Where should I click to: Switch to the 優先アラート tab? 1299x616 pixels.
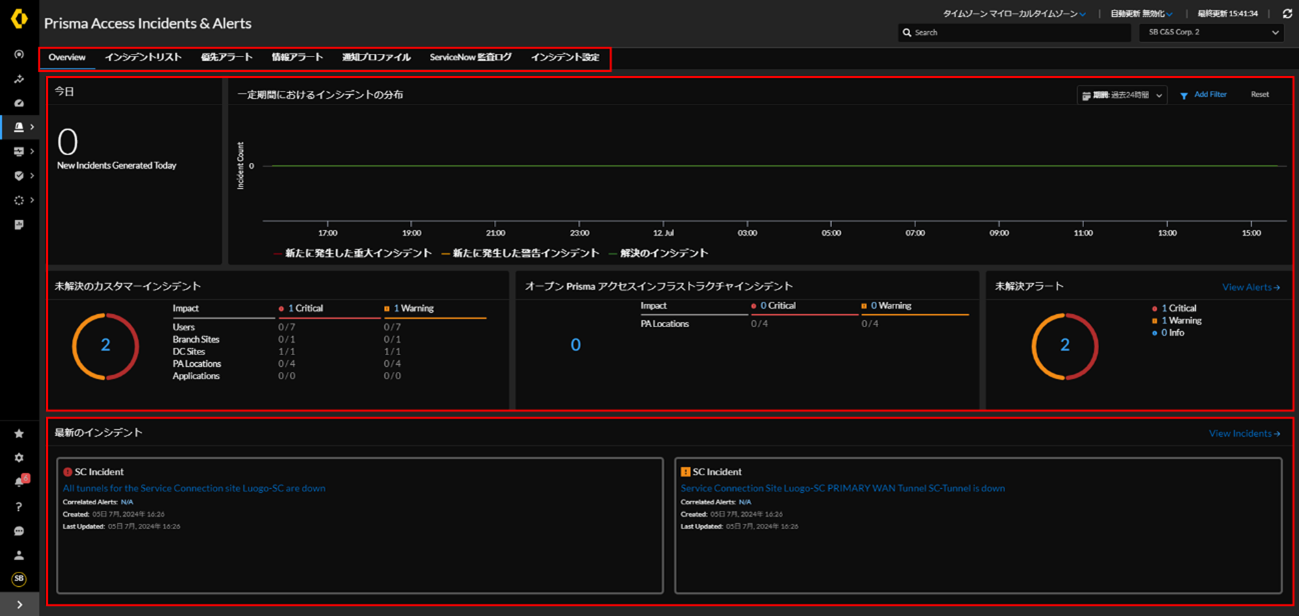(x=227, y=57)
